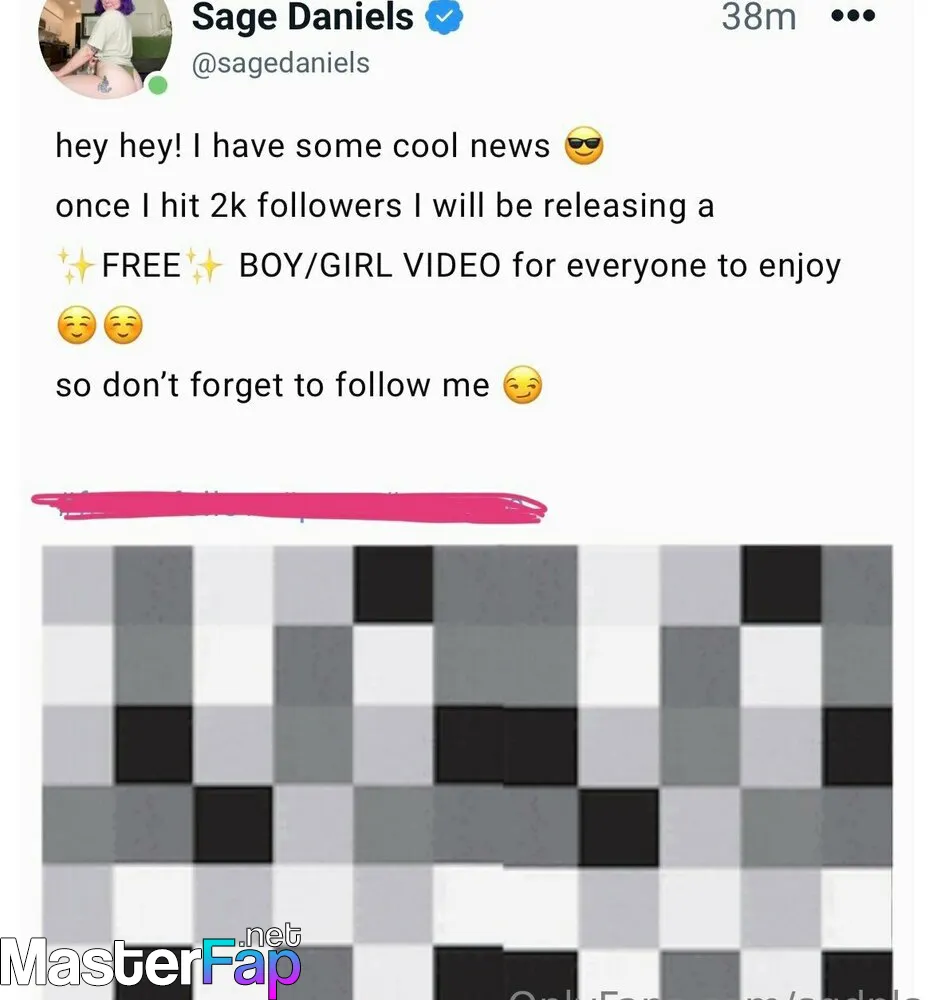Click the sunglasses emoji after 'cool news'

pyautogui.click(x=584, y=145)
